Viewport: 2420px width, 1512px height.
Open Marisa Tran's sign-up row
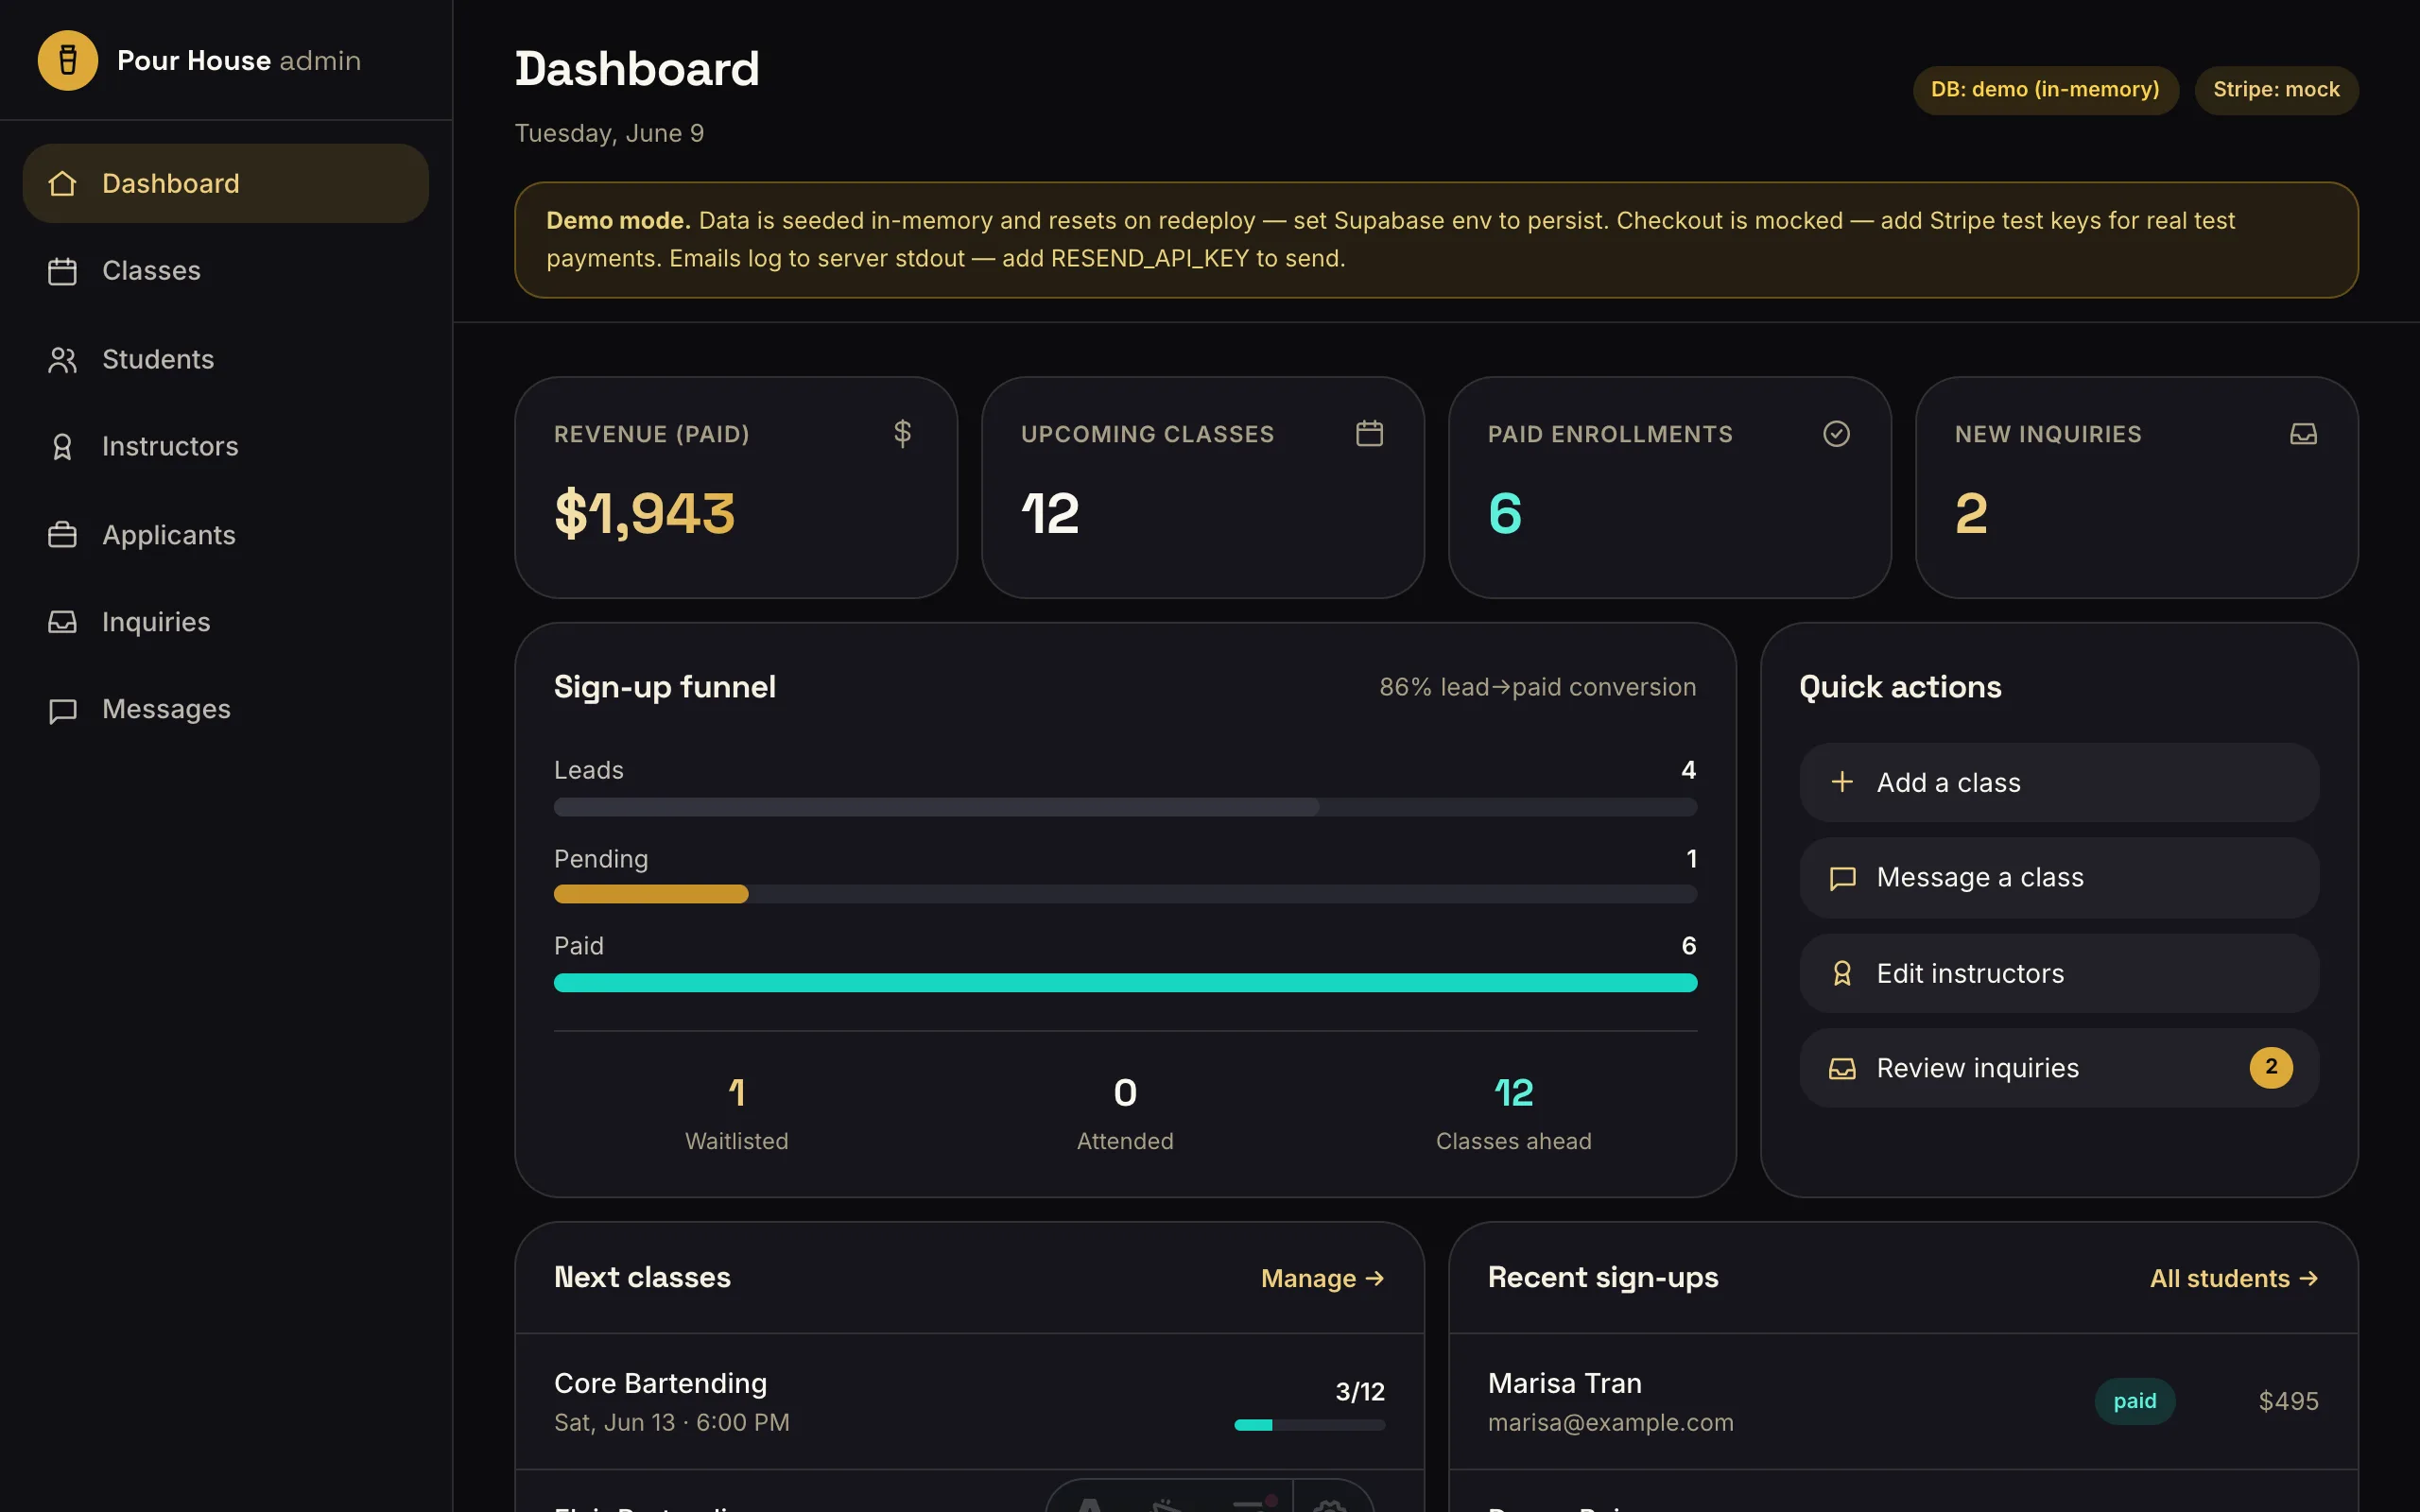[x=1903, y=1401]
